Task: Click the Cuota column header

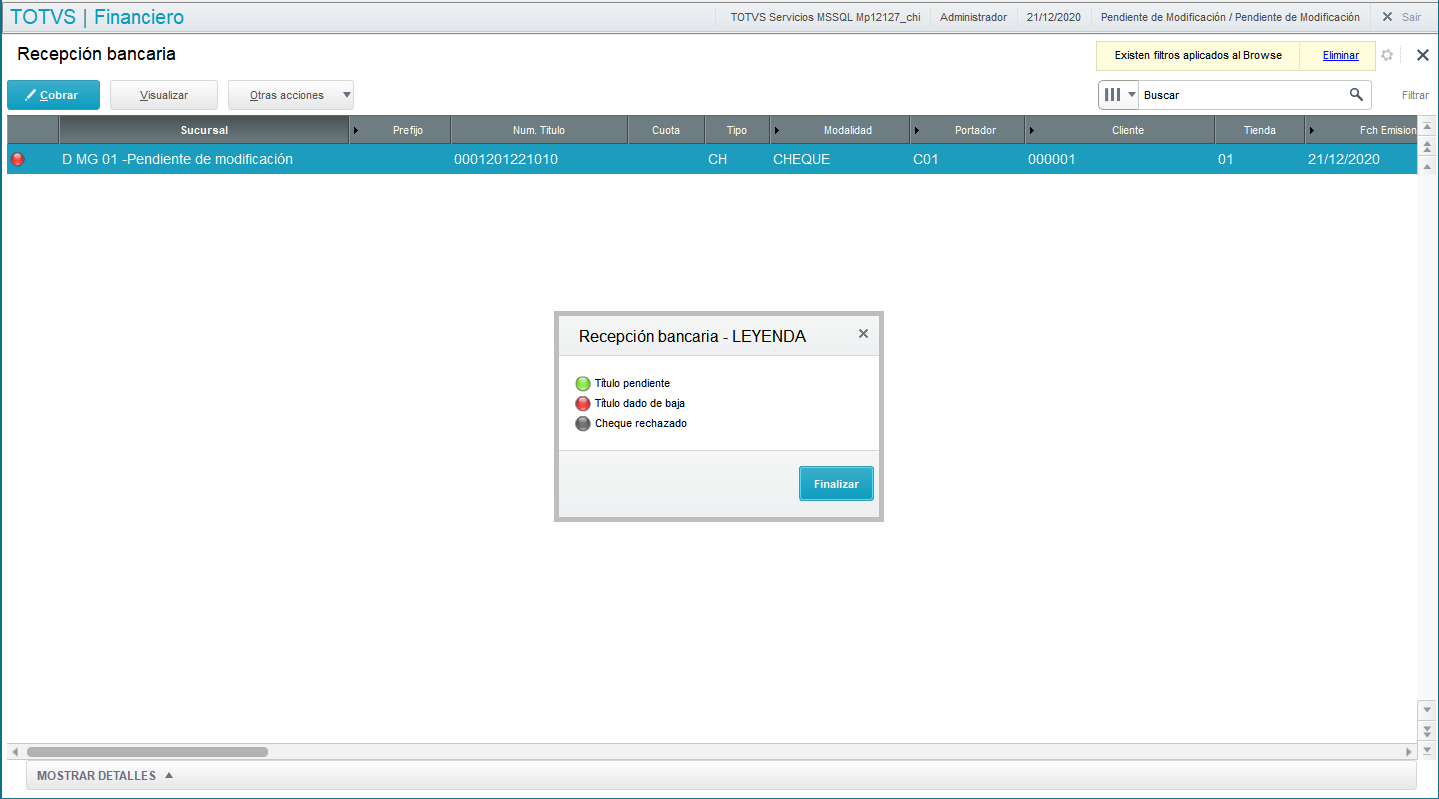Action: pos(666,130)
